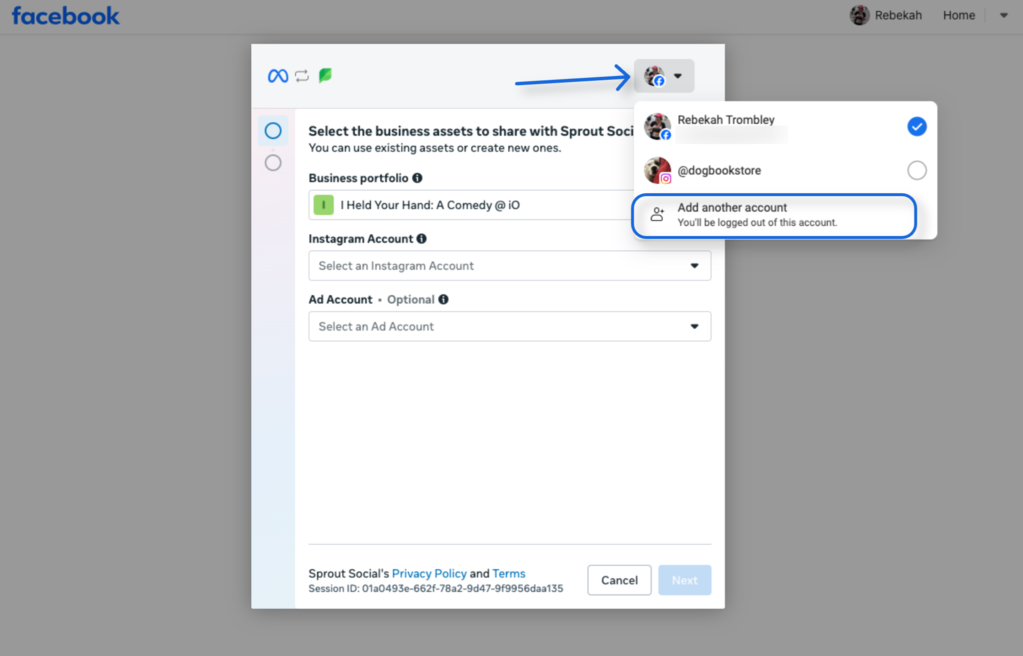Open the Business portfolio selector
This screenshot has height=656, width=1023.
coord(471,205)
